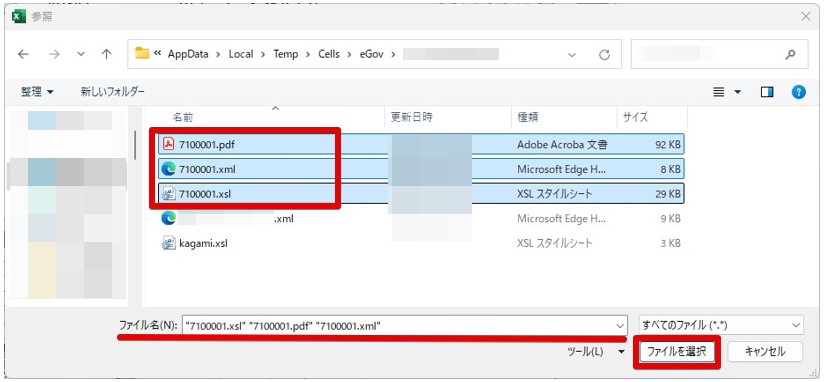Click the Excel icon in title bar
This screenshot has width=825, height=382.
click(x=18, y=16)
